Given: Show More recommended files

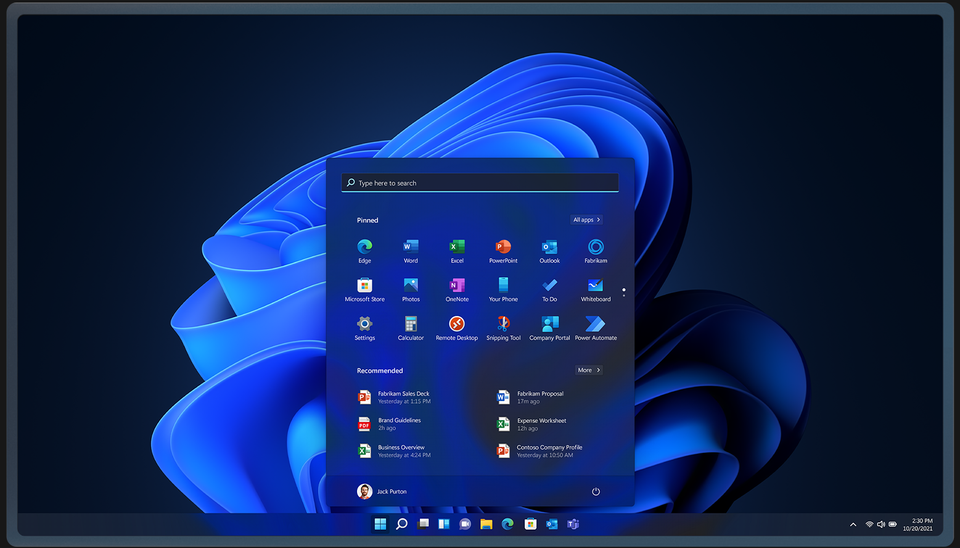Looking at the screenshot, I should point(588,370).
